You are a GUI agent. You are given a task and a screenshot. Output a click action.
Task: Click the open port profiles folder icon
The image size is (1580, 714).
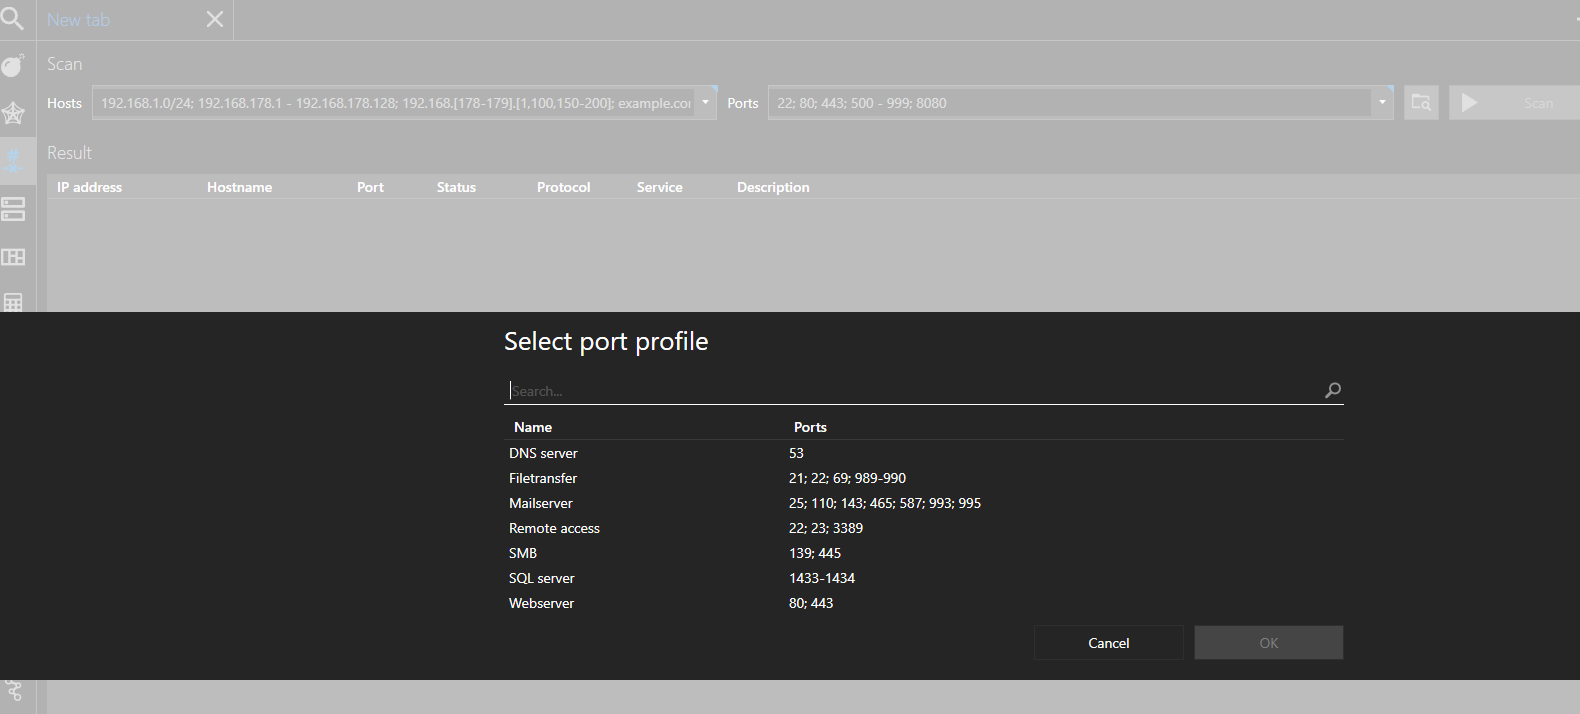click(1420, 103)
